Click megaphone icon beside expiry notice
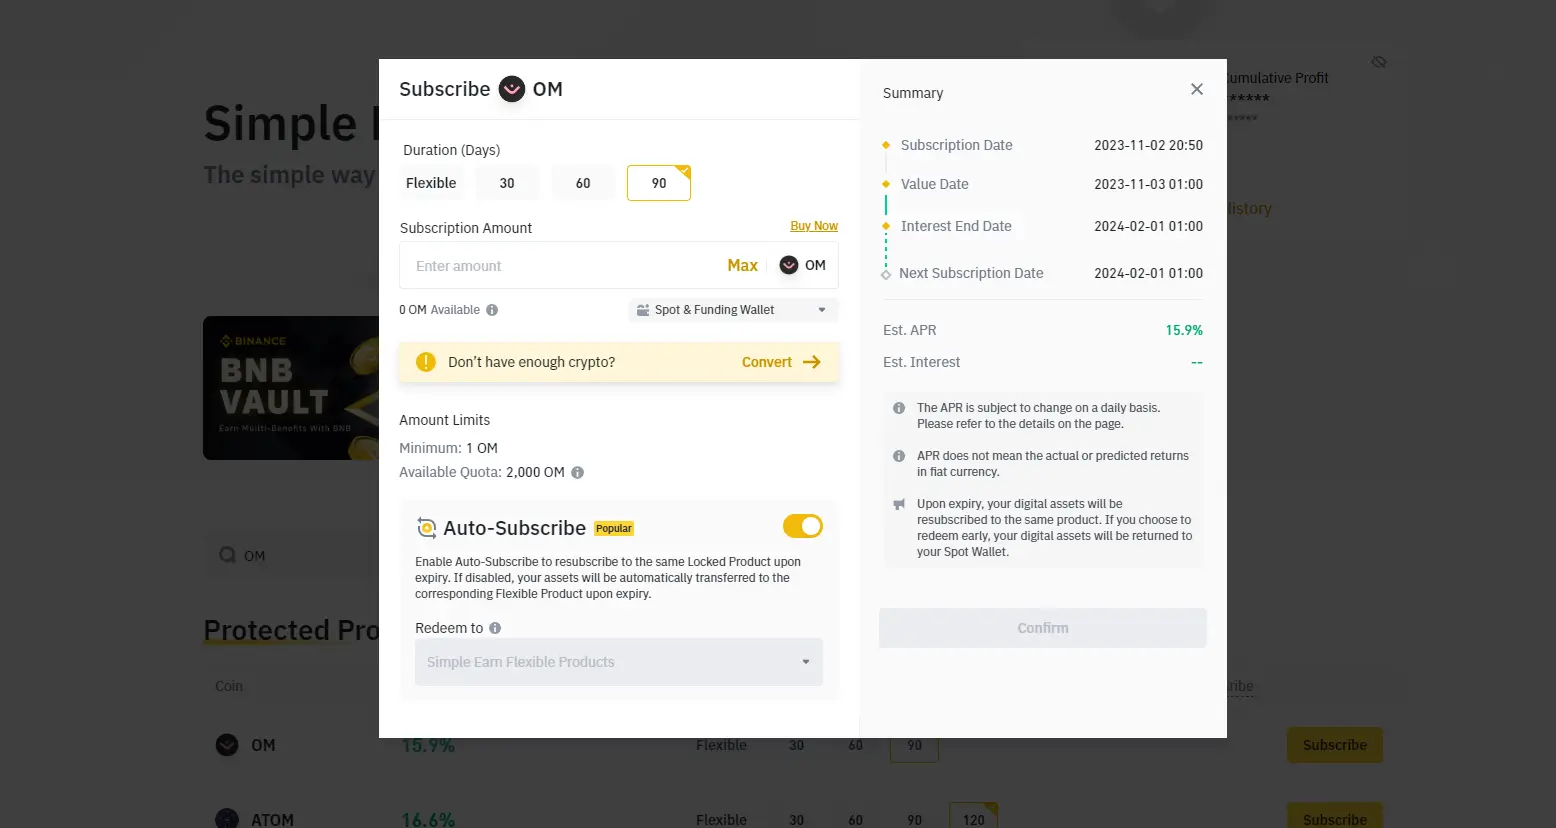1556x828 pixels. 899,504
